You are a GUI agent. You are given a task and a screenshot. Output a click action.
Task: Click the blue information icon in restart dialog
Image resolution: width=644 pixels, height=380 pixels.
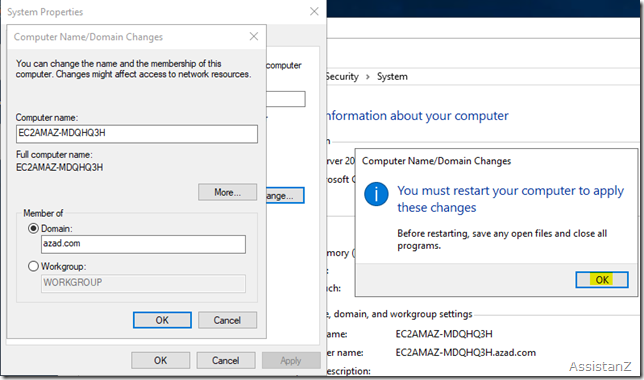coord(376,194)
